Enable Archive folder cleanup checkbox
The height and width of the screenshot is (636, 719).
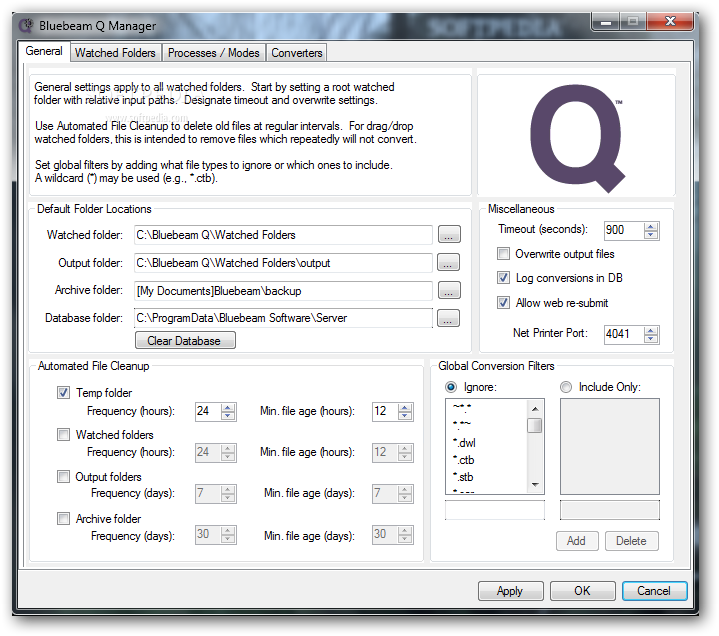point(63,519)
